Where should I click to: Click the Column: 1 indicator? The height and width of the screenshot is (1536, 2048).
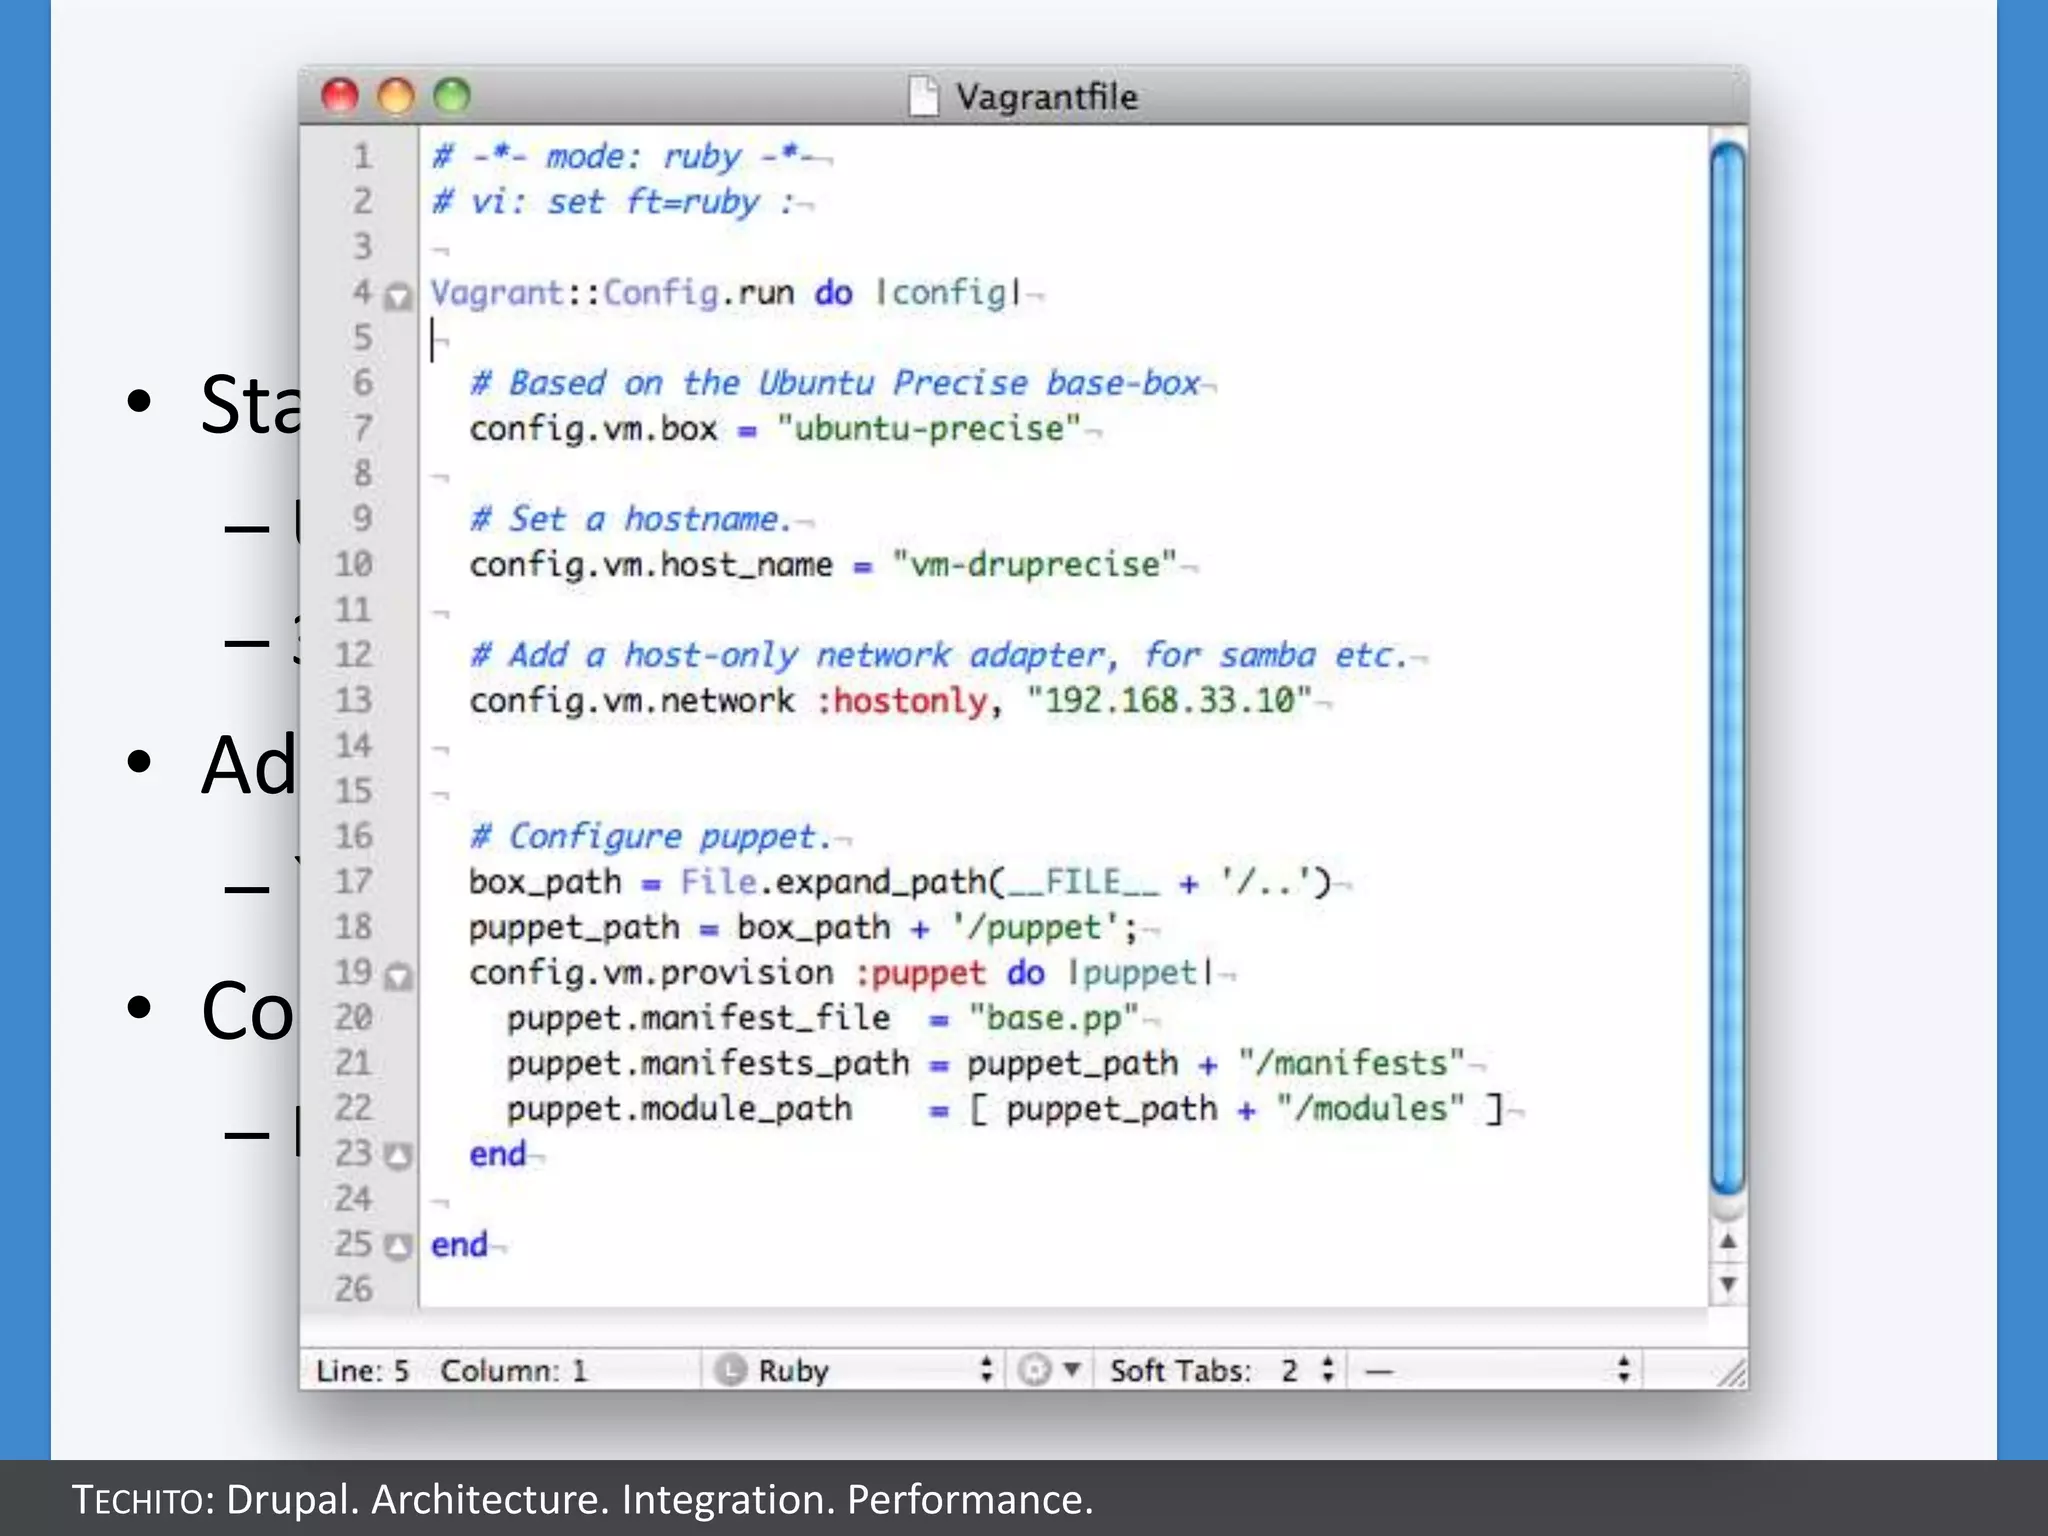pyautogui.click(x=513, y=1370)
